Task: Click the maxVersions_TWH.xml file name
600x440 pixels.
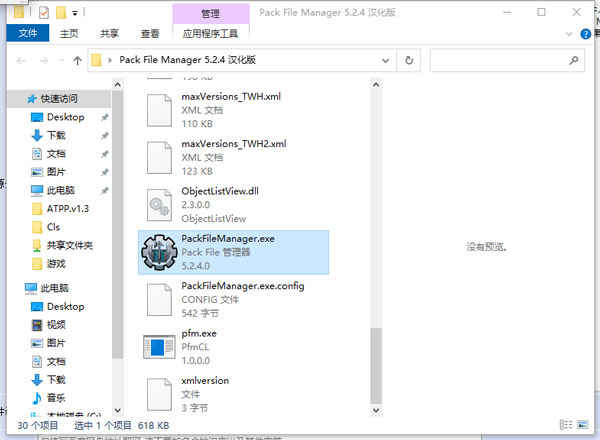Action: pyautogui.click(x=231, y=96)
